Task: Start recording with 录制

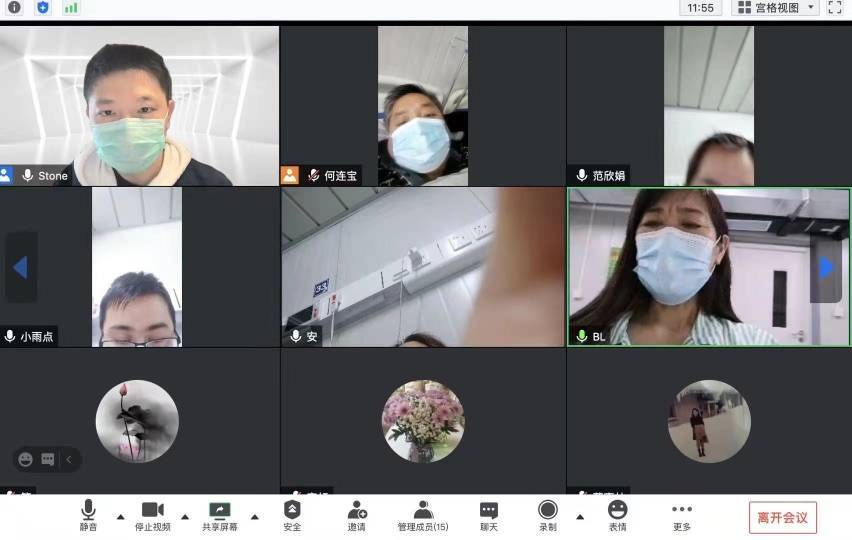Action: click(x=548, y=516)
